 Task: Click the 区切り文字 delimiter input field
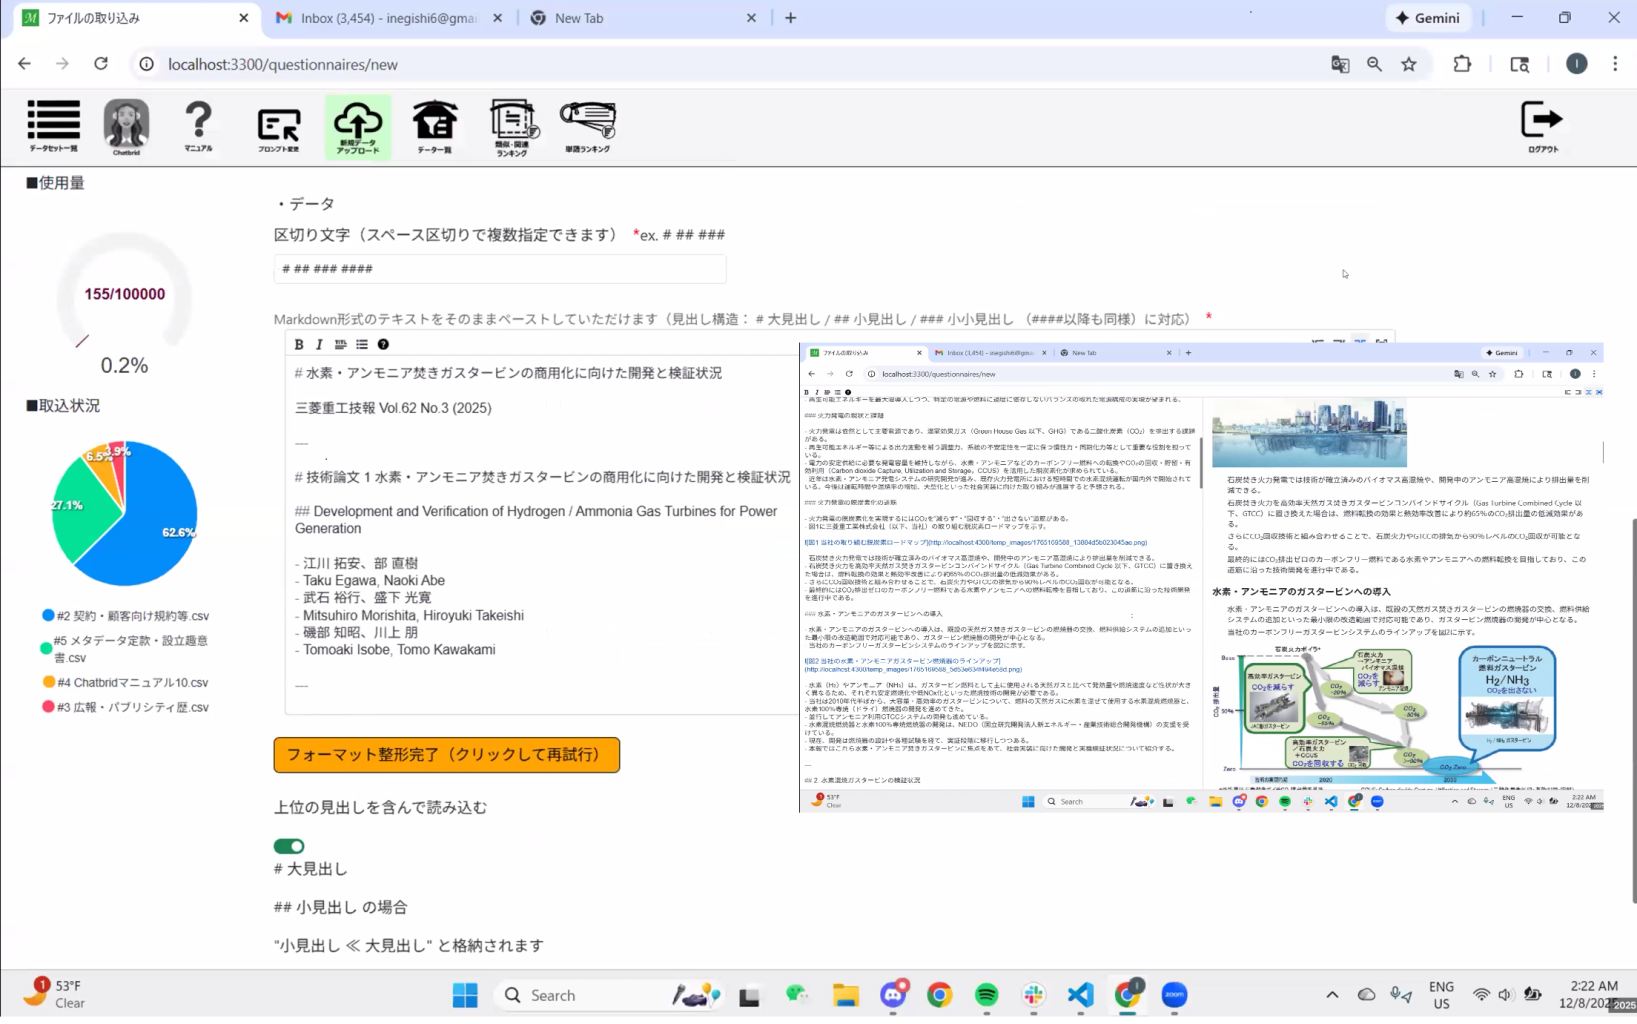[499, 269]
